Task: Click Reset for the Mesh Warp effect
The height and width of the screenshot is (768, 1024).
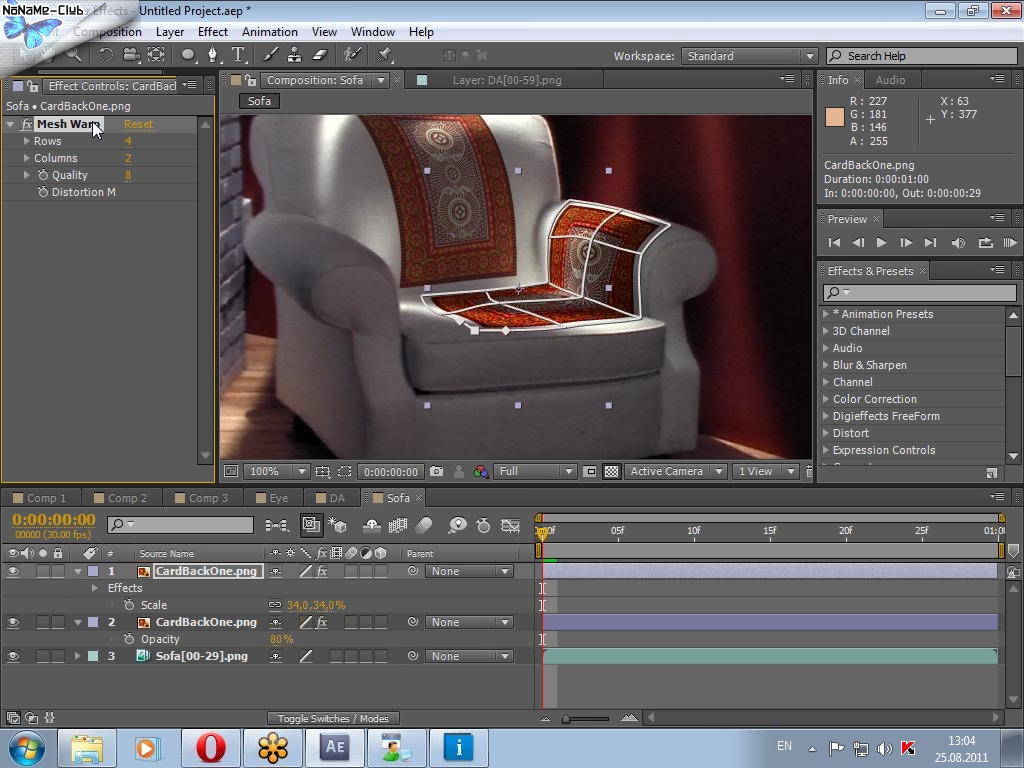Action: pyautogui.click(x=138, y=124)
